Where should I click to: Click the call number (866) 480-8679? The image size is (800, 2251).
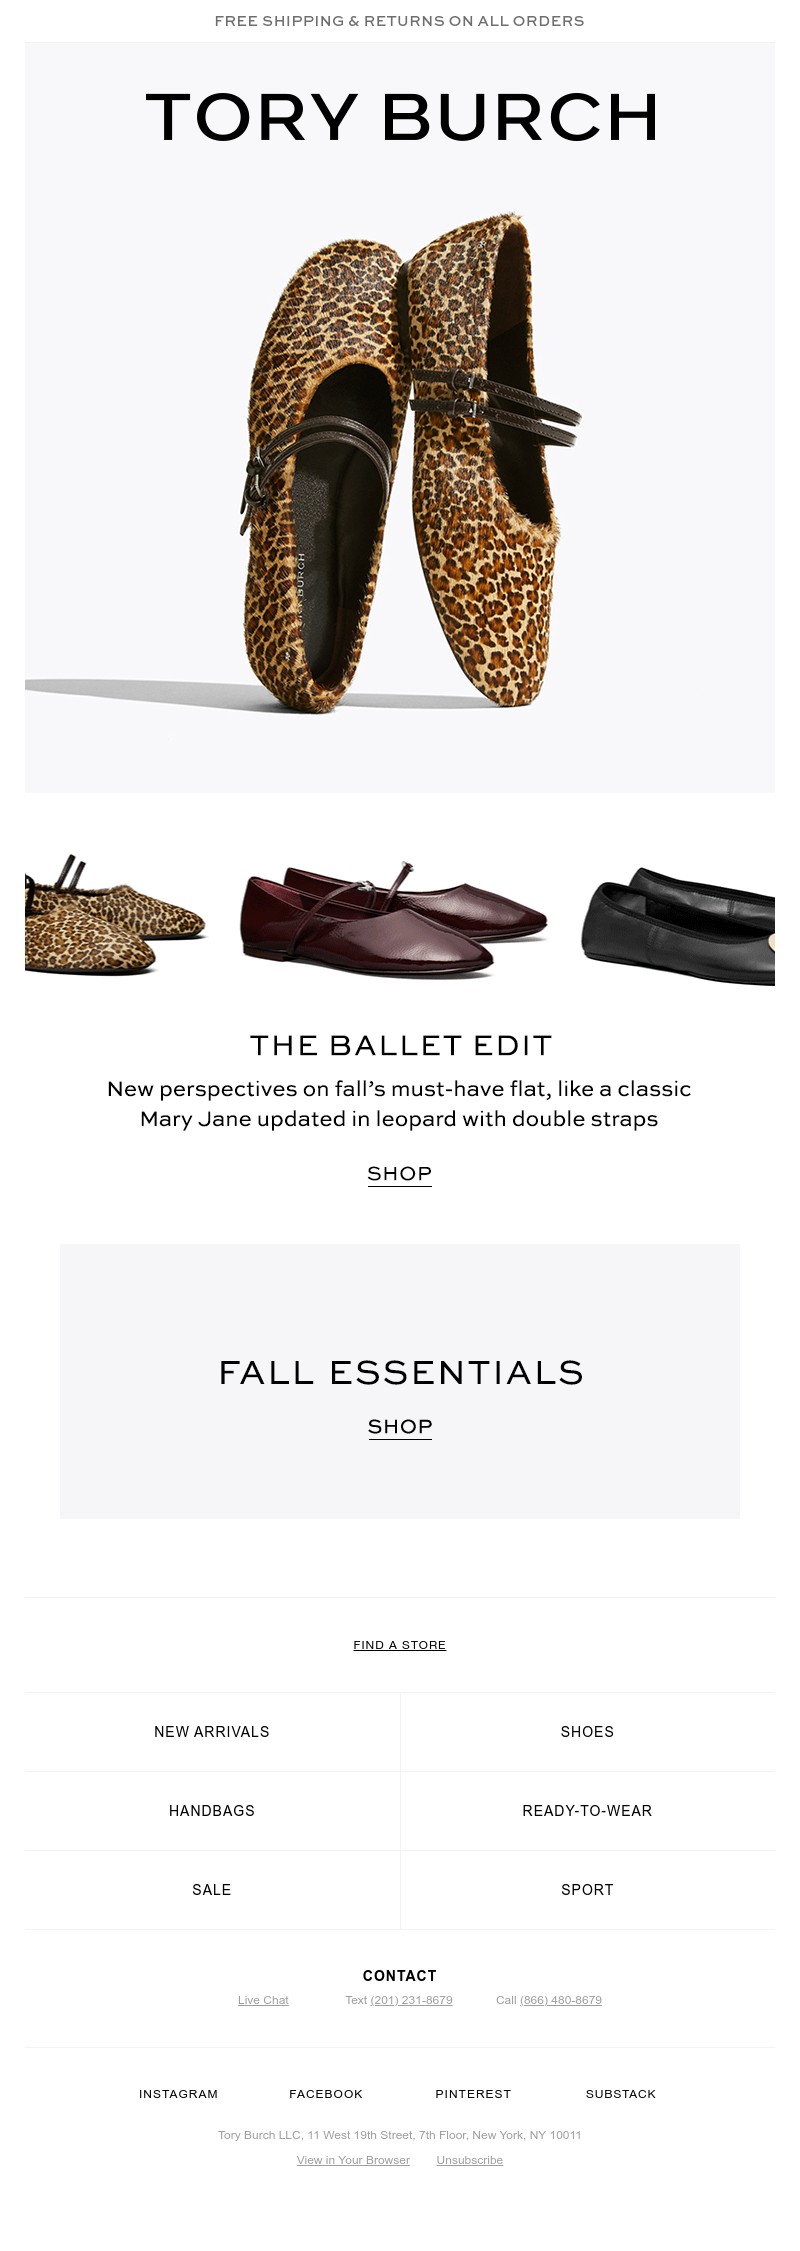click(561, 2000)
